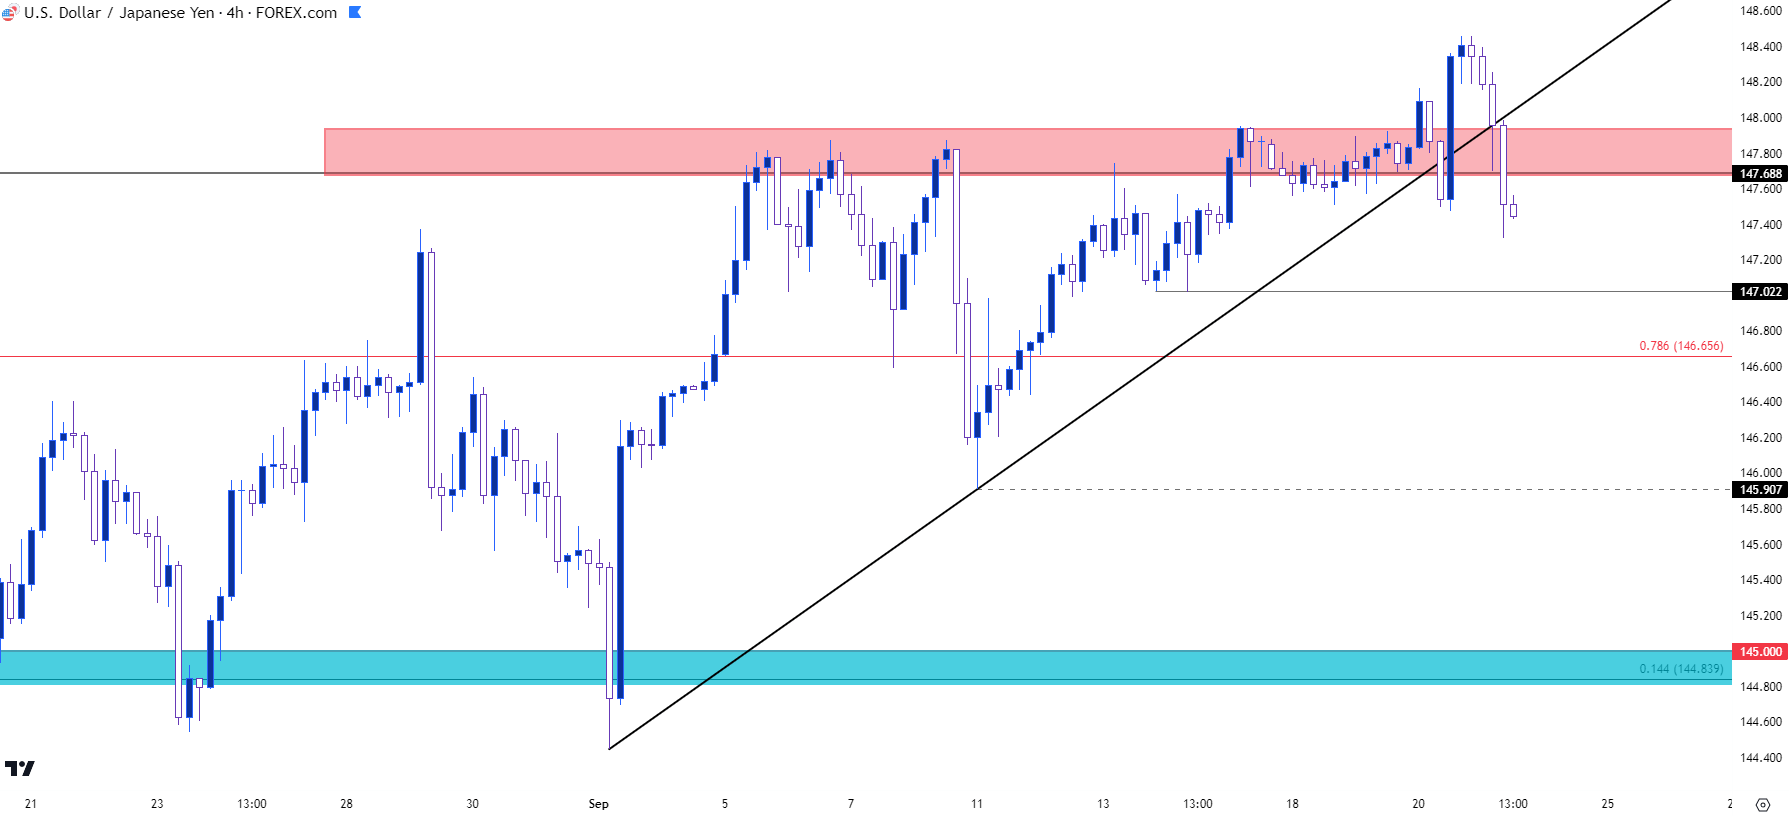The image size is (1789, 816).
Task: Click the 20 date label on time axis
Action: point(1418,804)
